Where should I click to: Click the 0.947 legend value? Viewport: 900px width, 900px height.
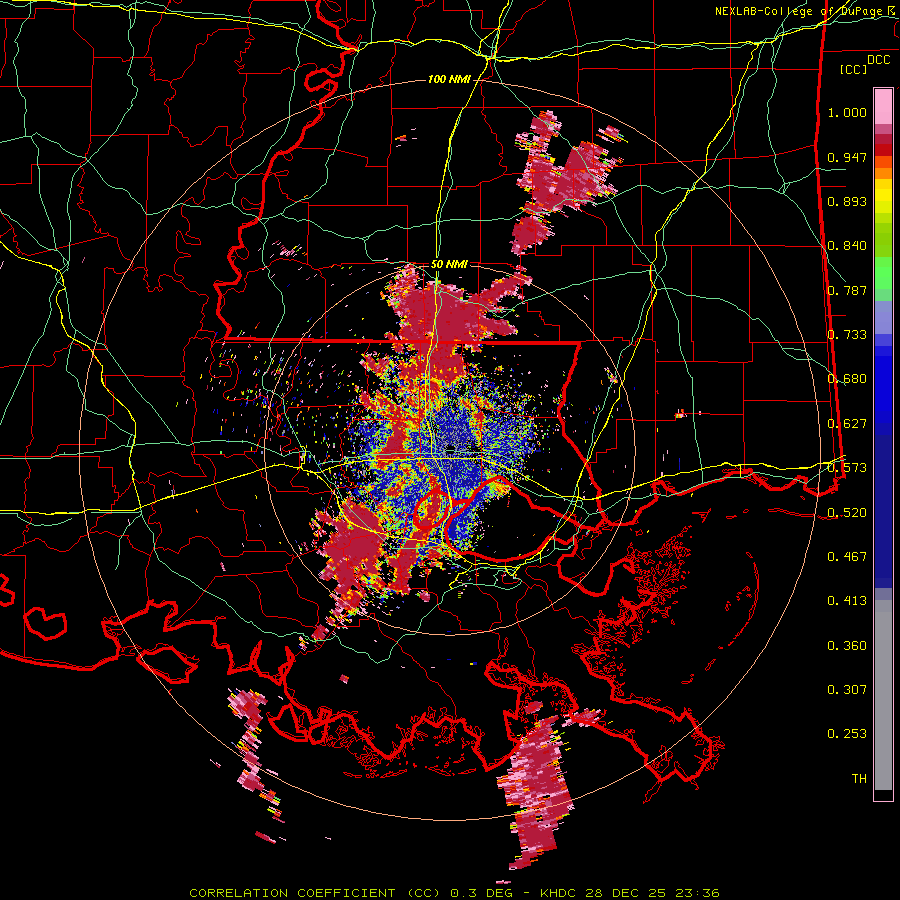[847, 157]
